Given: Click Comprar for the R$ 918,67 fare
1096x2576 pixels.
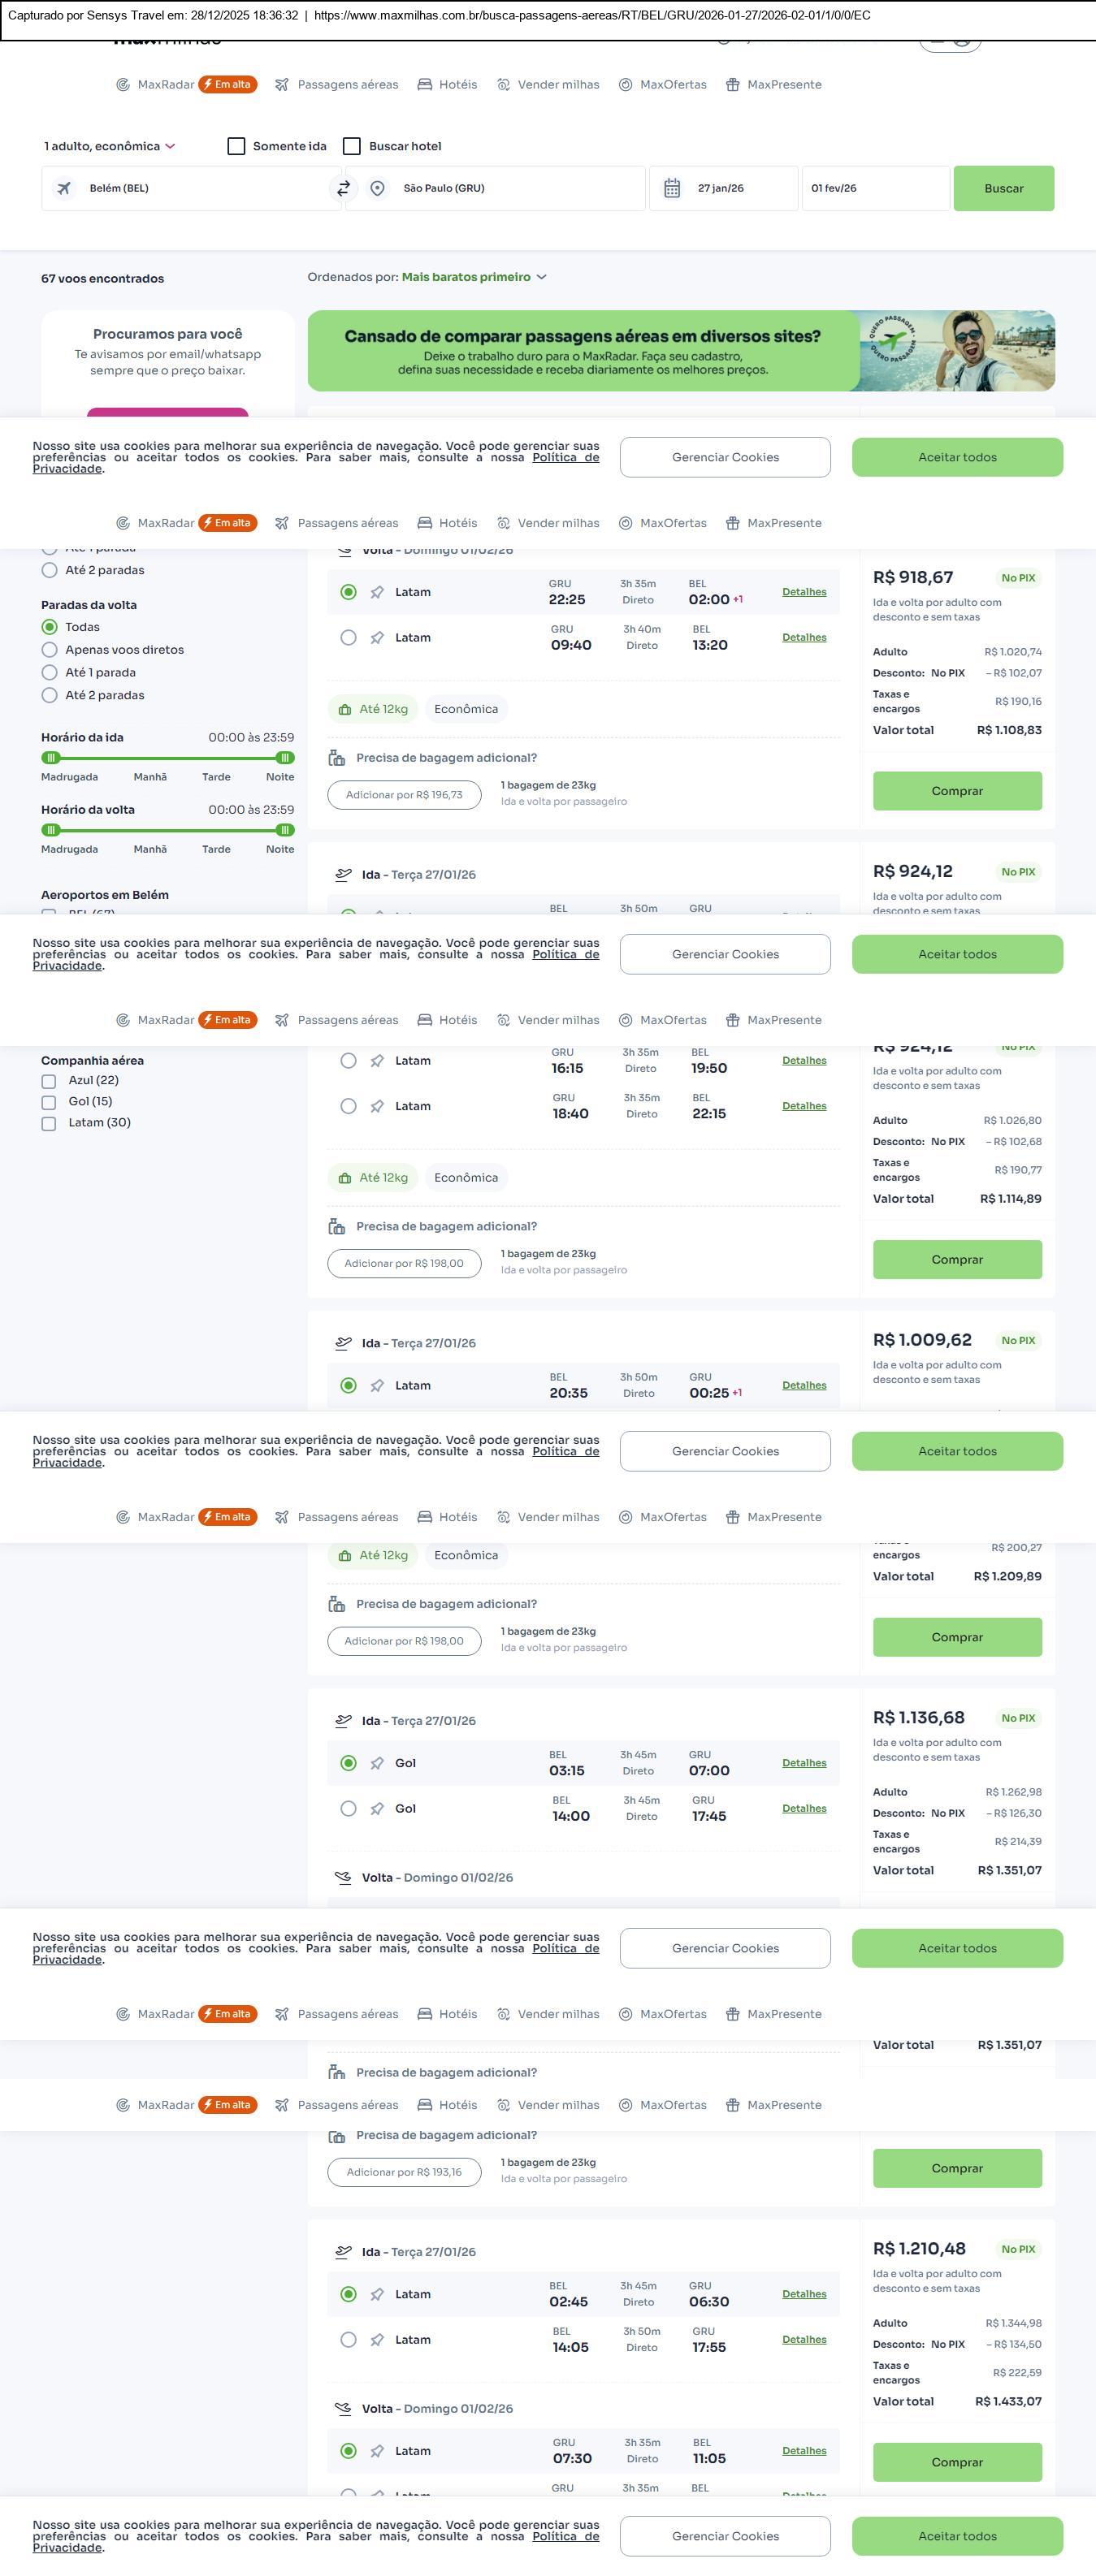Looking at the screenshot, I should coord(957,791).
